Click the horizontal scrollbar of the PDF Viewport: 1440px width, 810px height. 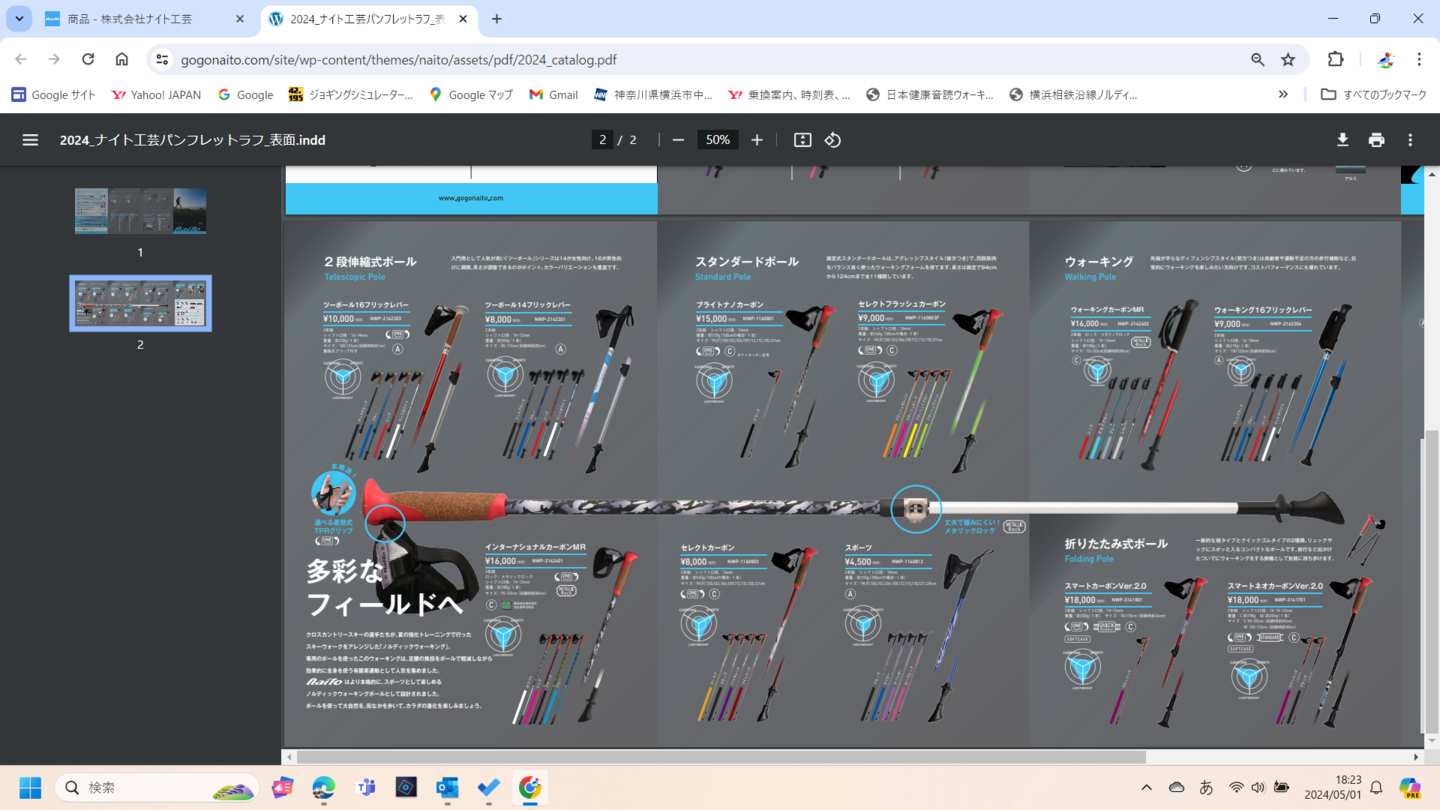coord(720,757)
